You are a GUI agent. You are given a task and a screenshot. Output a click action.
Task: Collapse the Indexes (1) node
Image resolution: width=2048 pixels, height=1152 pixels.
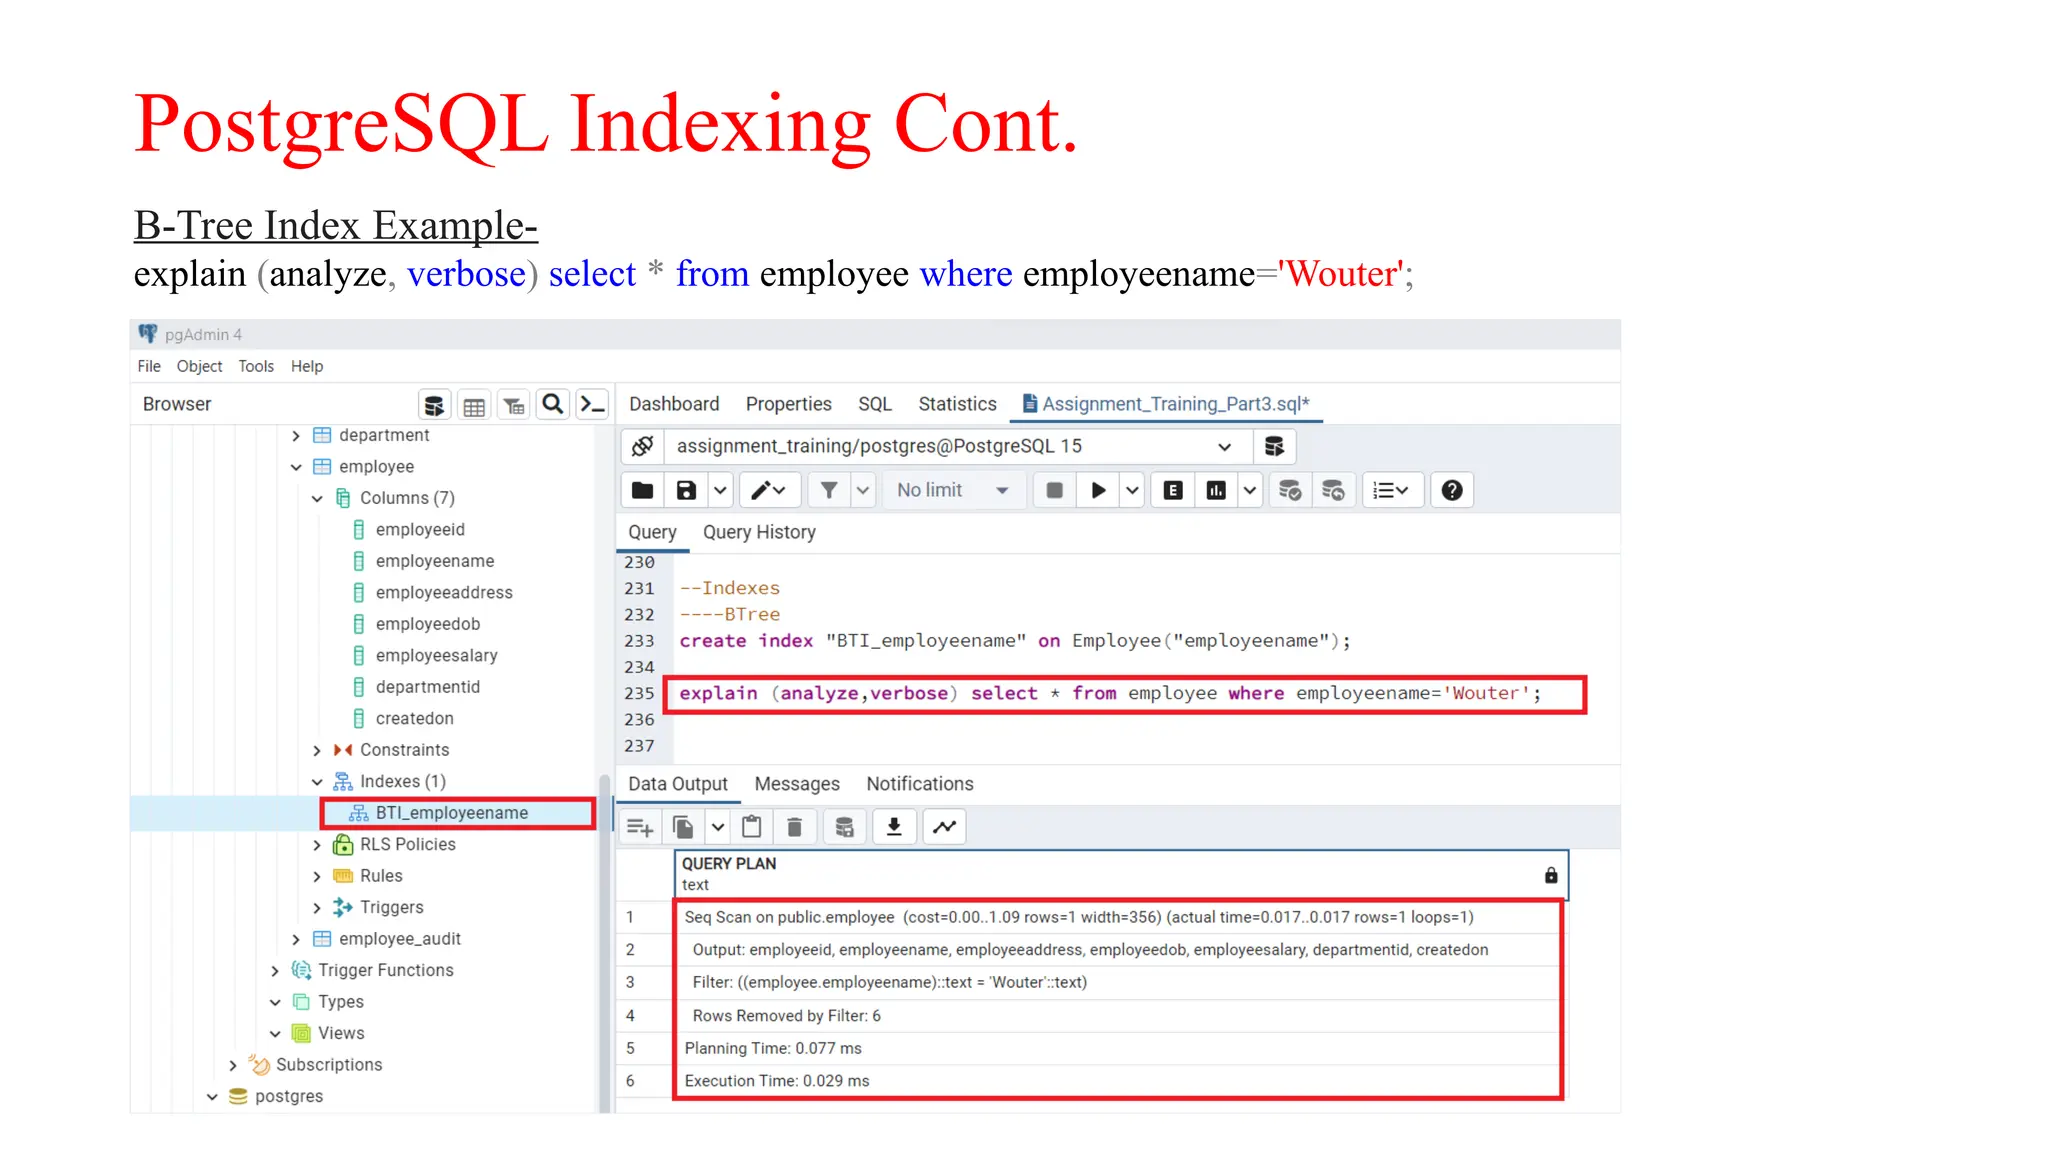317,782
